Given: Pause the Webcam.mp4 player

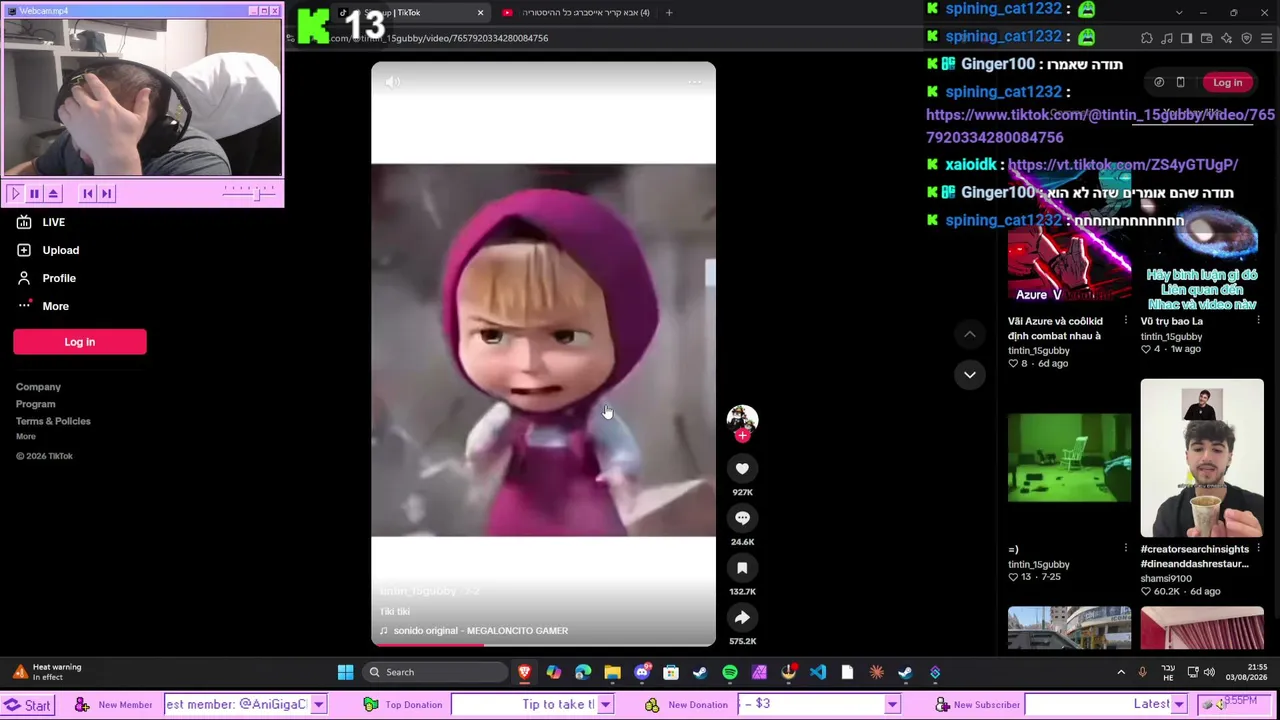Looking at the screenshot, I should pyautogui.click(x=34, y=193).
